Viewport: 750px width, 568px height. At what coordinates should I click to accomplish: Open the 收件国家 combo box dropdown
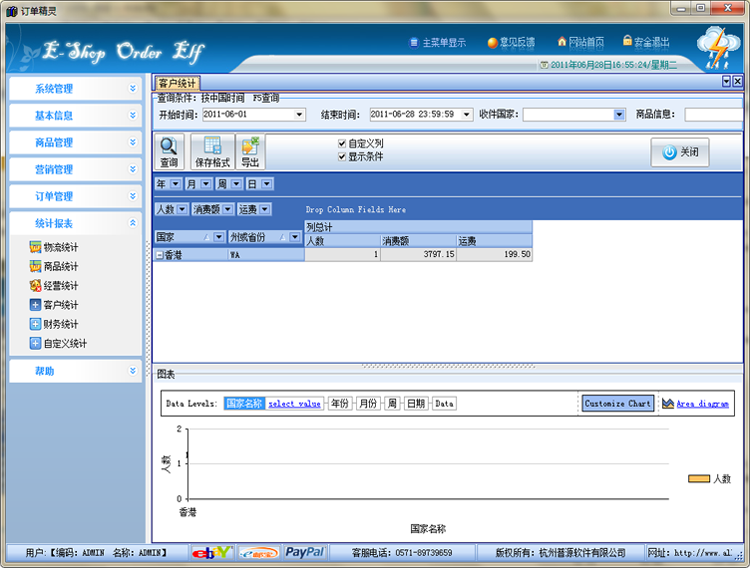pyautogui.click(x=619, y=115)
